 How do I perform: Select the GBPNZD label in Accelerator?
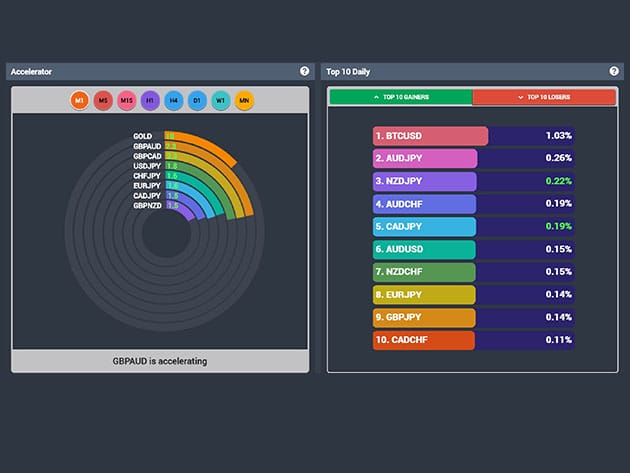coord(147,205)
